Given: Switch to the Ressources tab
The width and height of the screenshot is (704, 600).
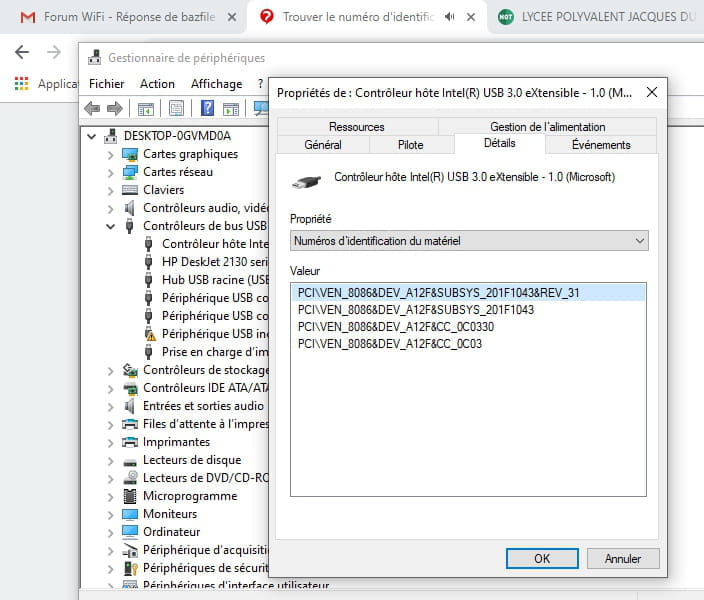Looking at the screenshot, I should click(x=357, y=127).
